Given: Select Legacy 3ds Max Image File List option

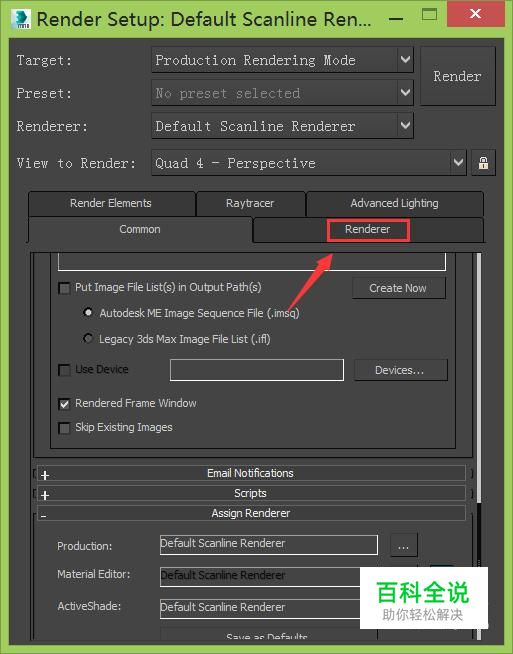Looking at the screenshot, I should [x=88, y=338].
